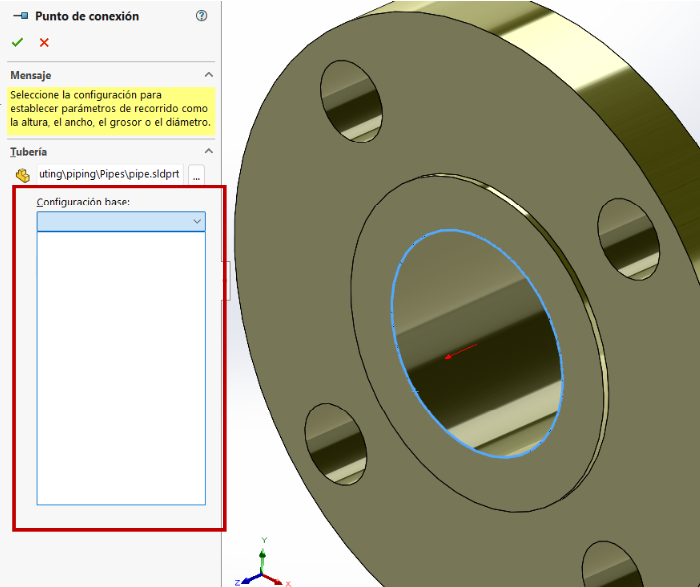Cancel with the red X icon

[x=44, y=42]
